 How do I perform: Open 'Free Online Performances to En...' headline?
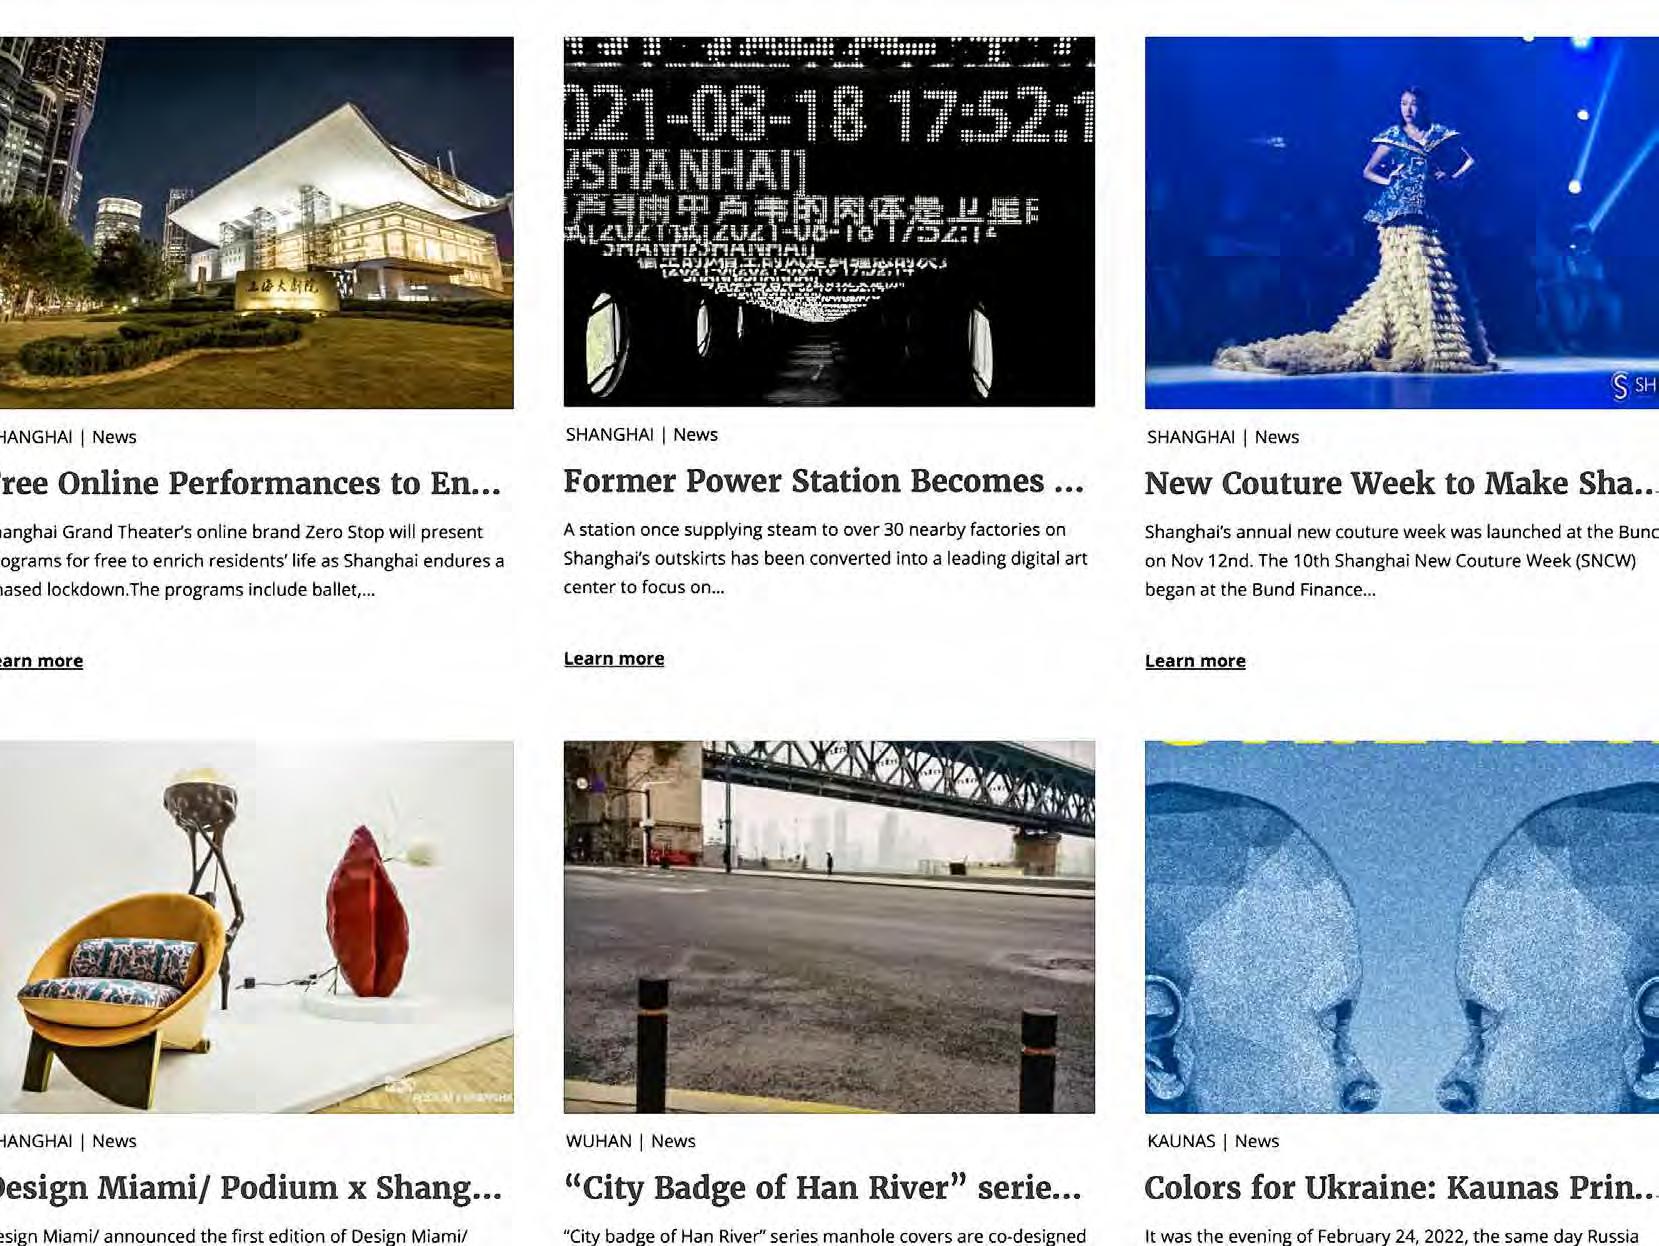click(250, 483)
